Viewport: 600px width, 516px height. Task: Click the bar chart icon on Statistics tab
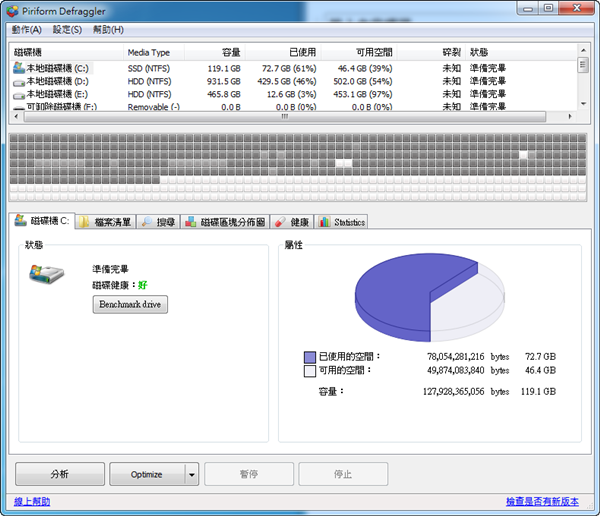[x=324, y=222]
